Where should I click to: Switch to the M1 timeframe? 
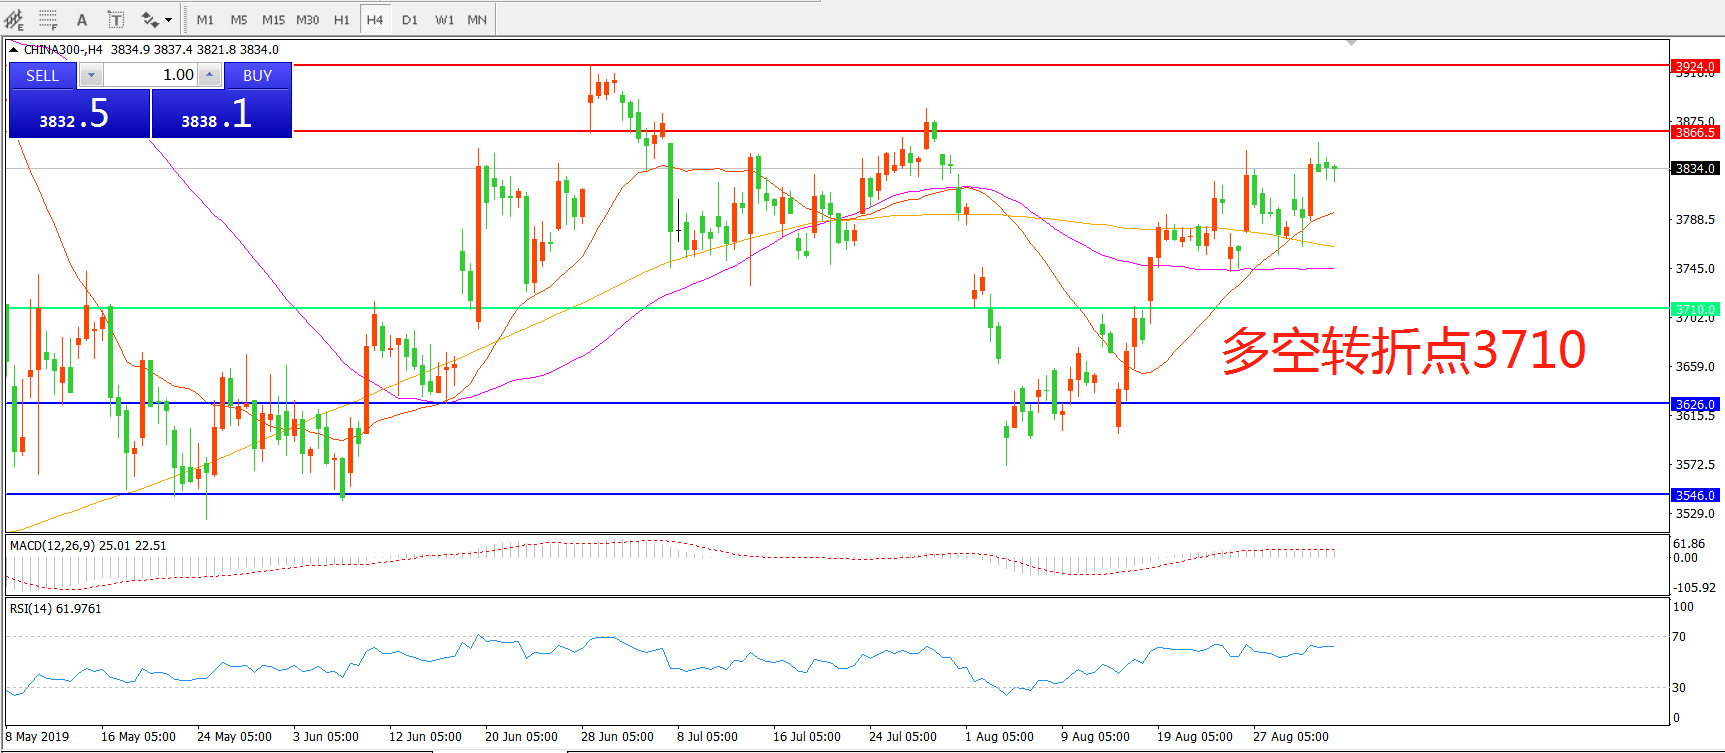pos(205,19)
